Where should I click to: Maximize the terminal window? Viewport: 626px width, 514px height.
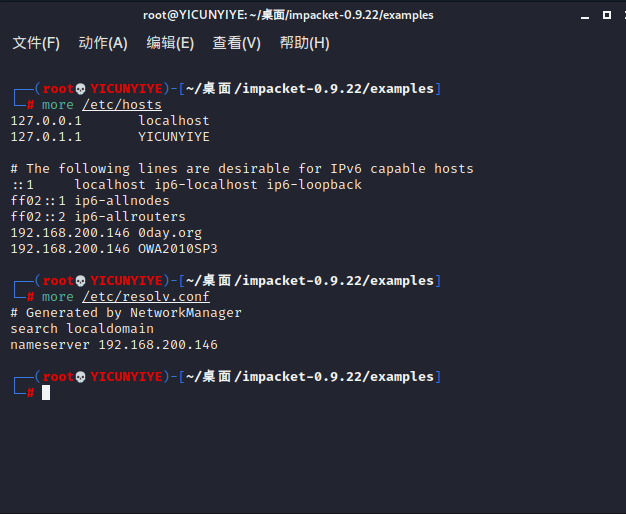[607, 15]
